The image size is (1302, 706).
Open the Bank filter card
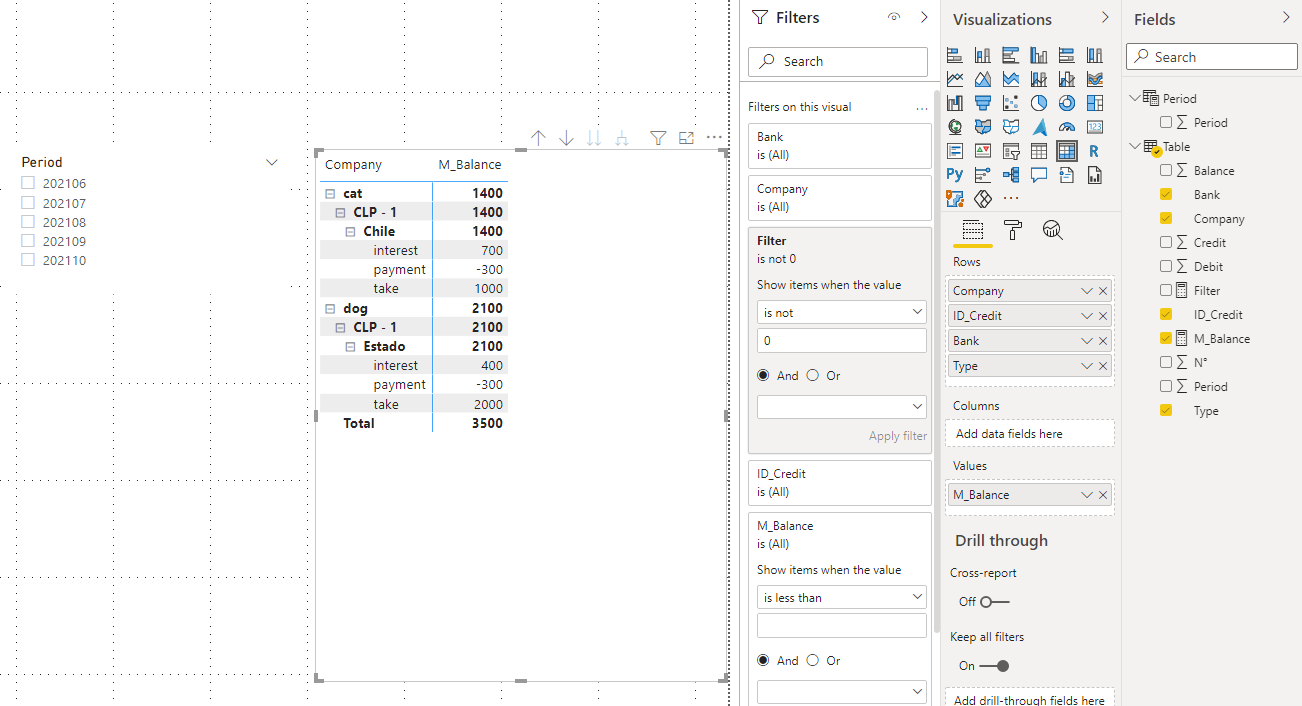[839, 146]
